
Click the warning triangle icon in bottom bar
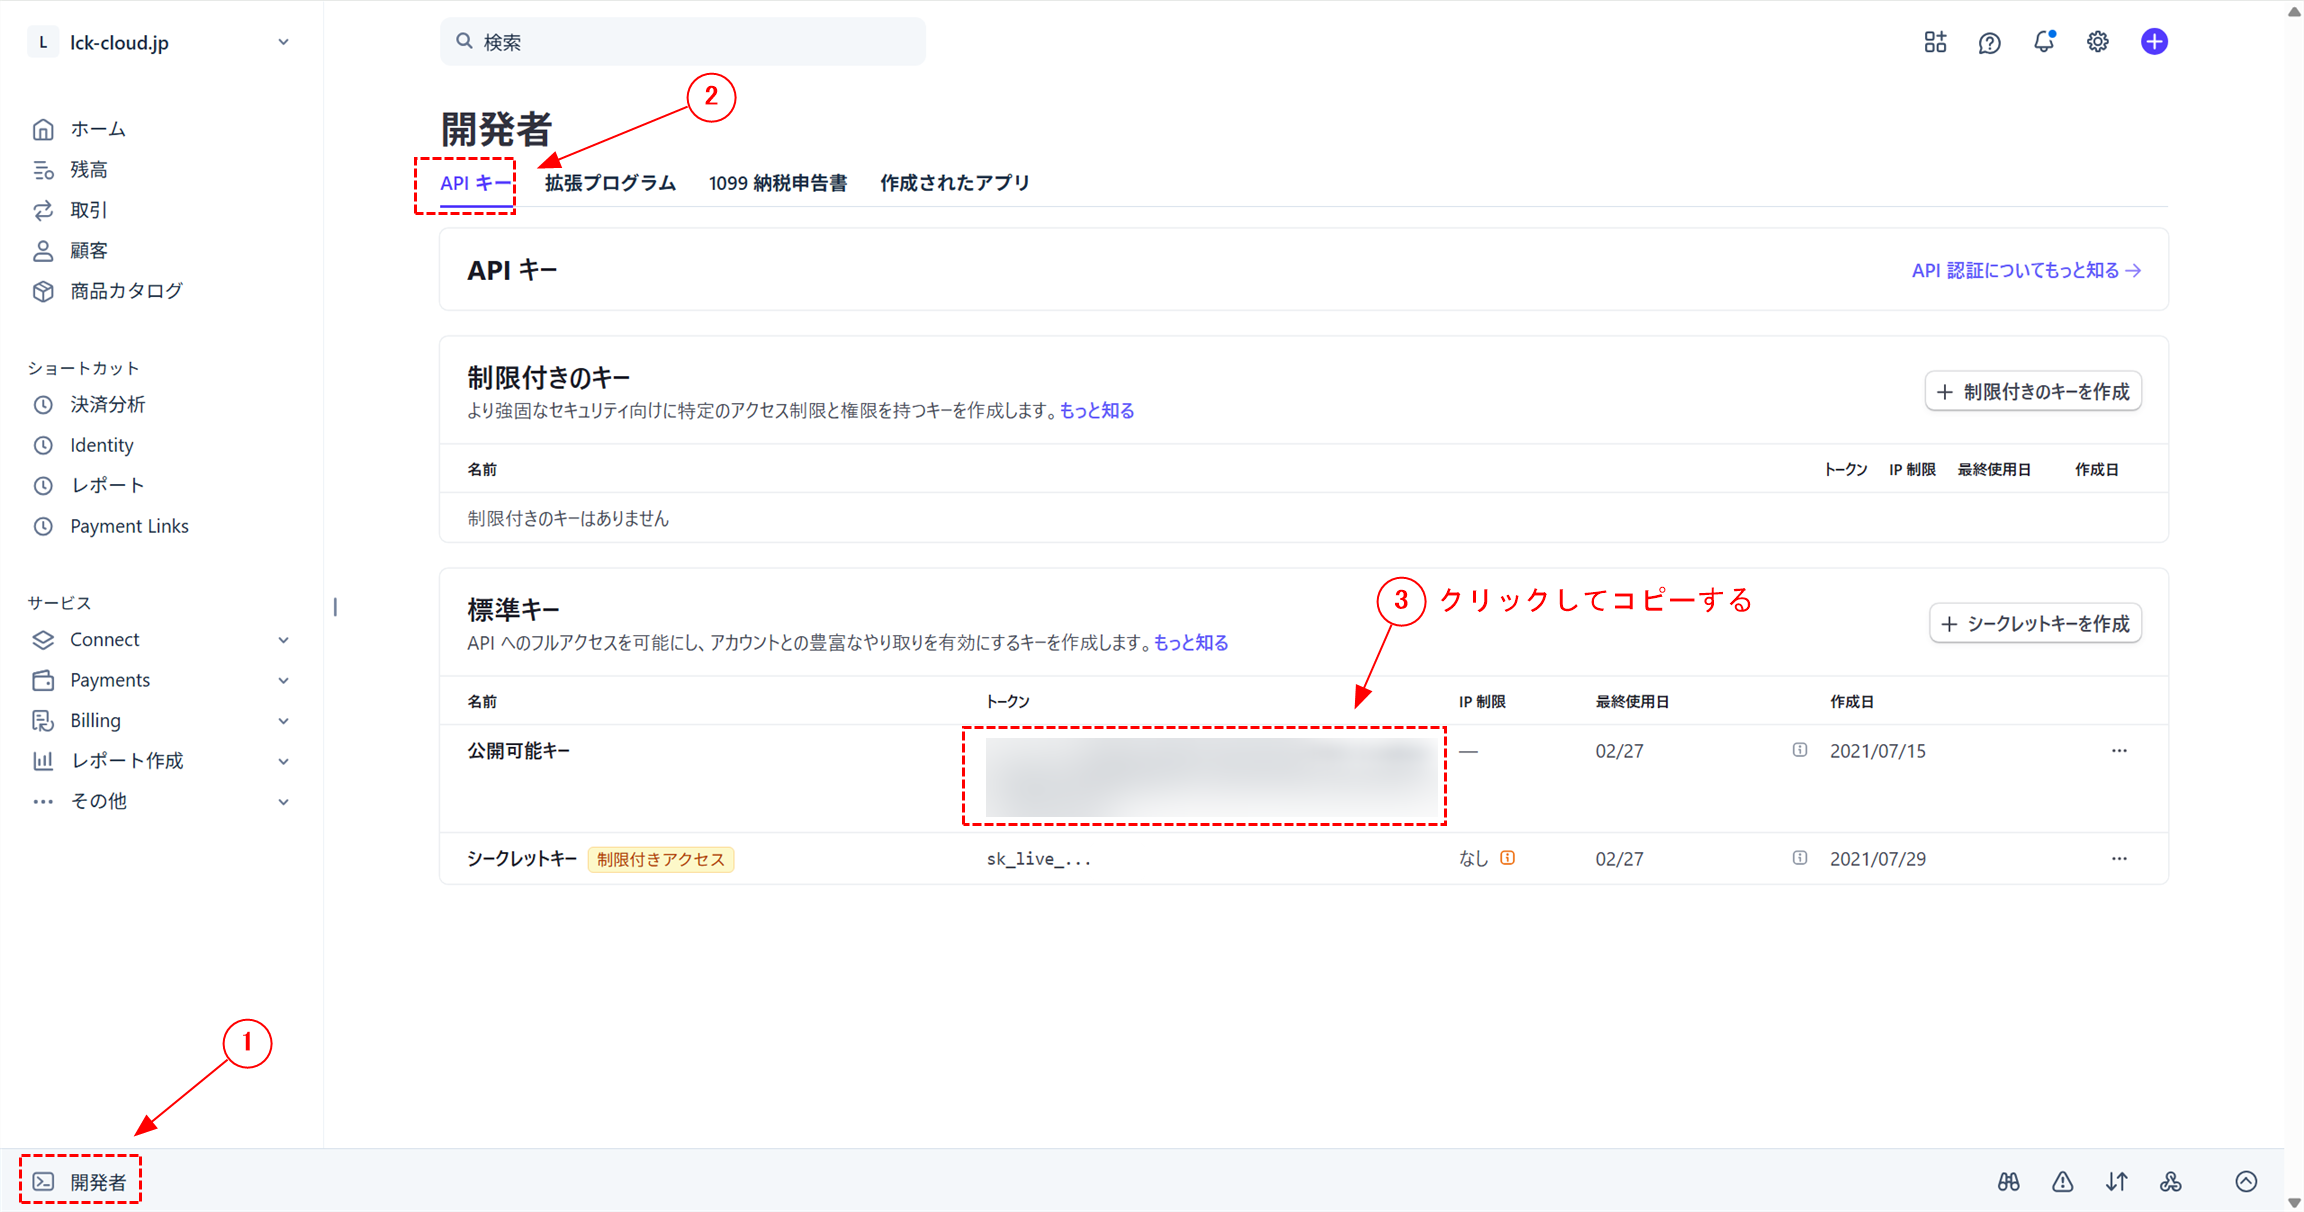[x=2062, y=1182]
